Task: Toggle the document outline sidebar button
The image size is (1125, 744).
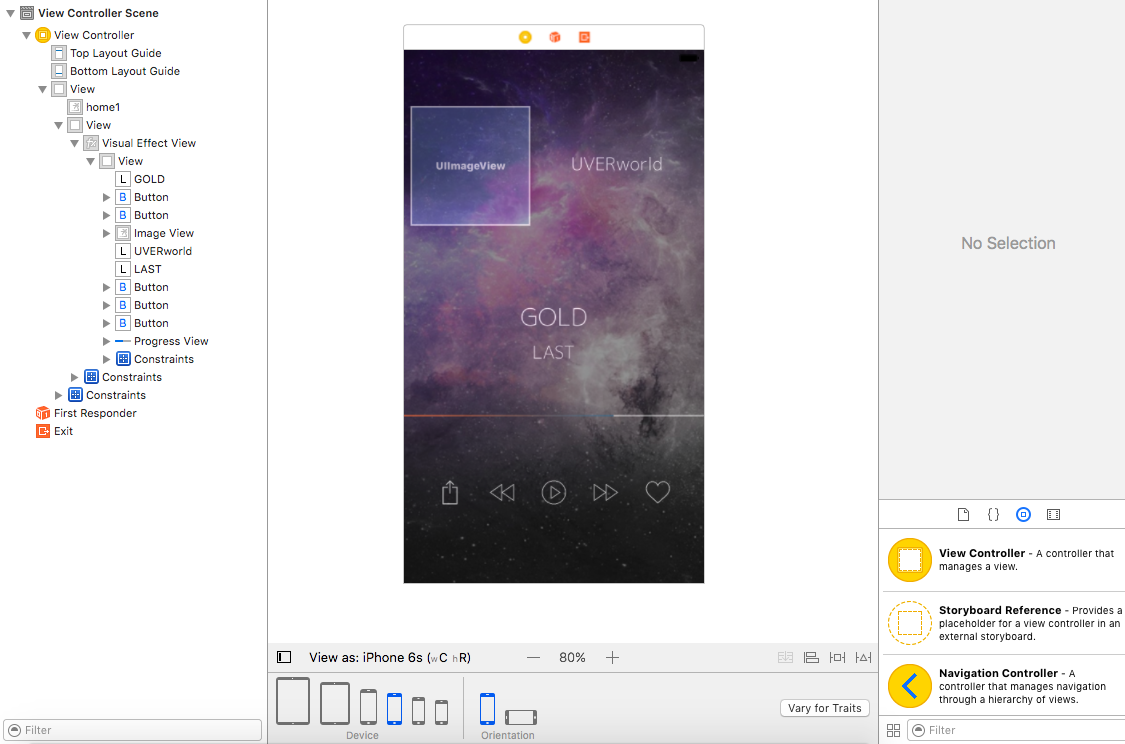Action: coord(284,657)
